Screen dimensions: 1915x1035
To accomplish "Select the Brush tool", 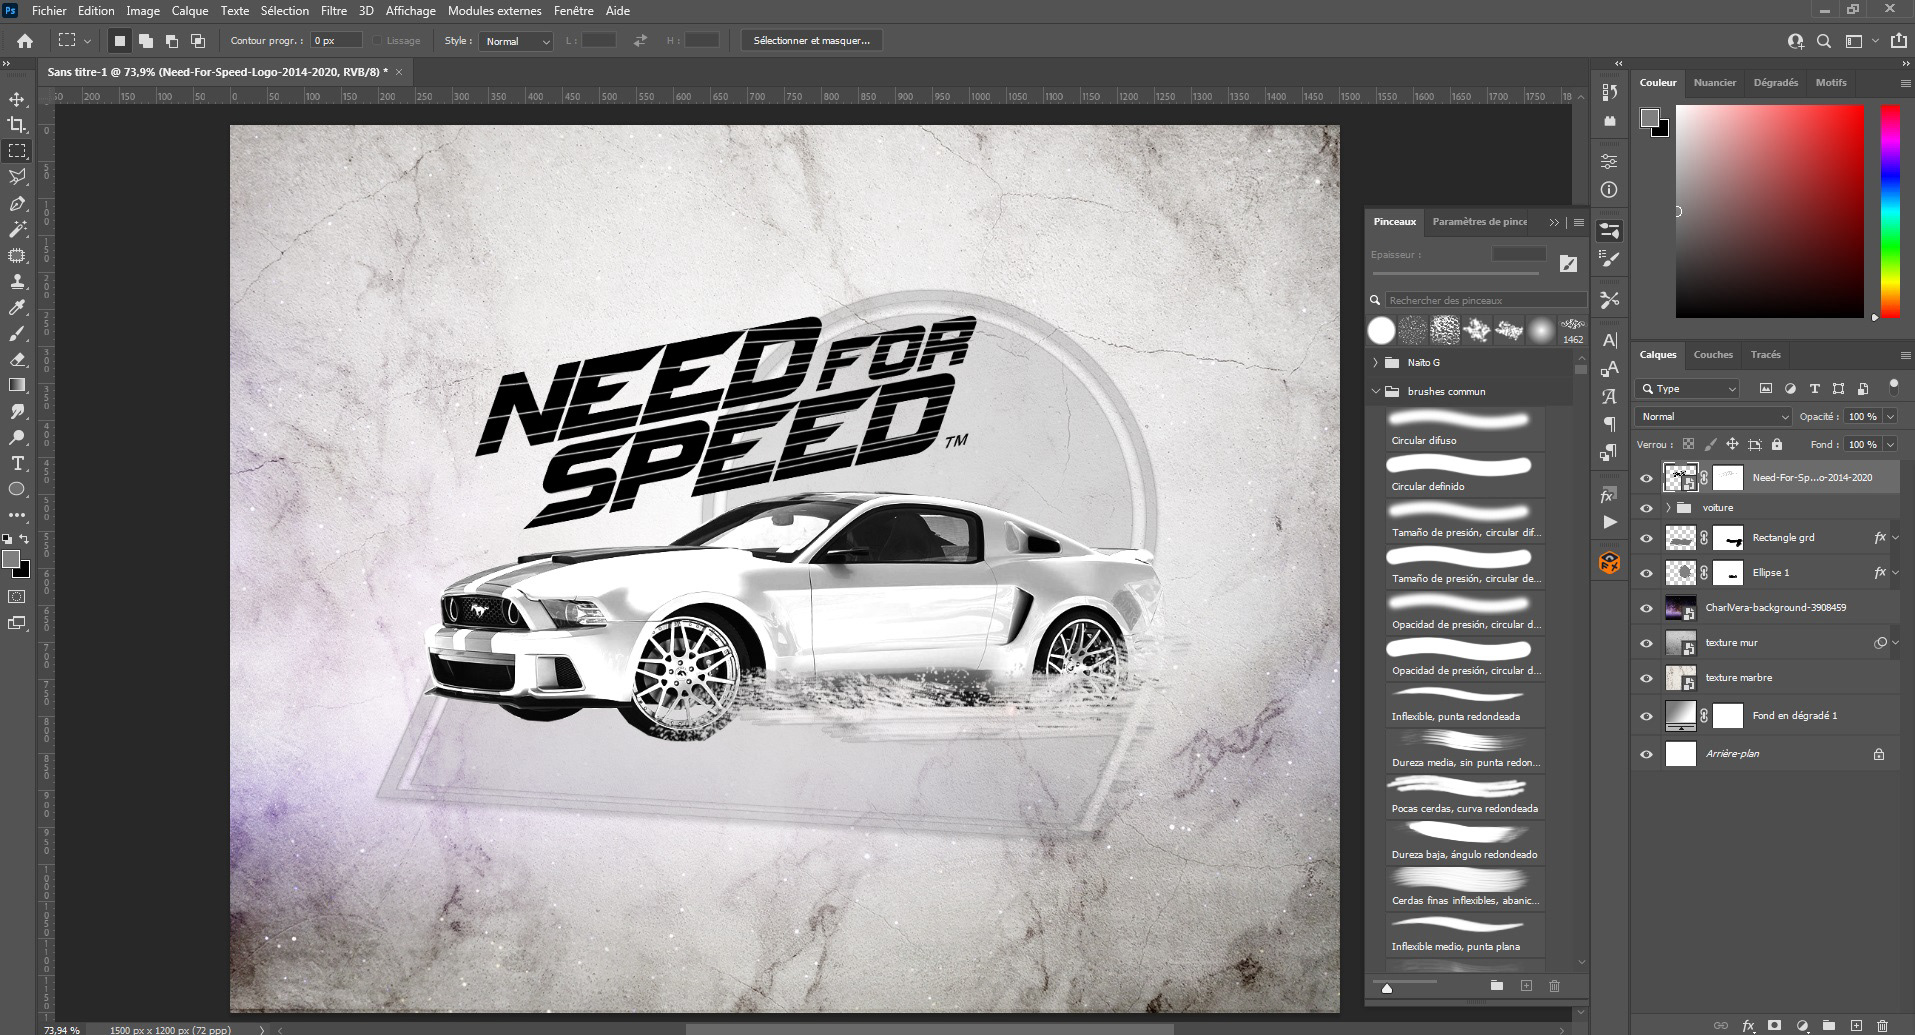I will coord(17,334).
